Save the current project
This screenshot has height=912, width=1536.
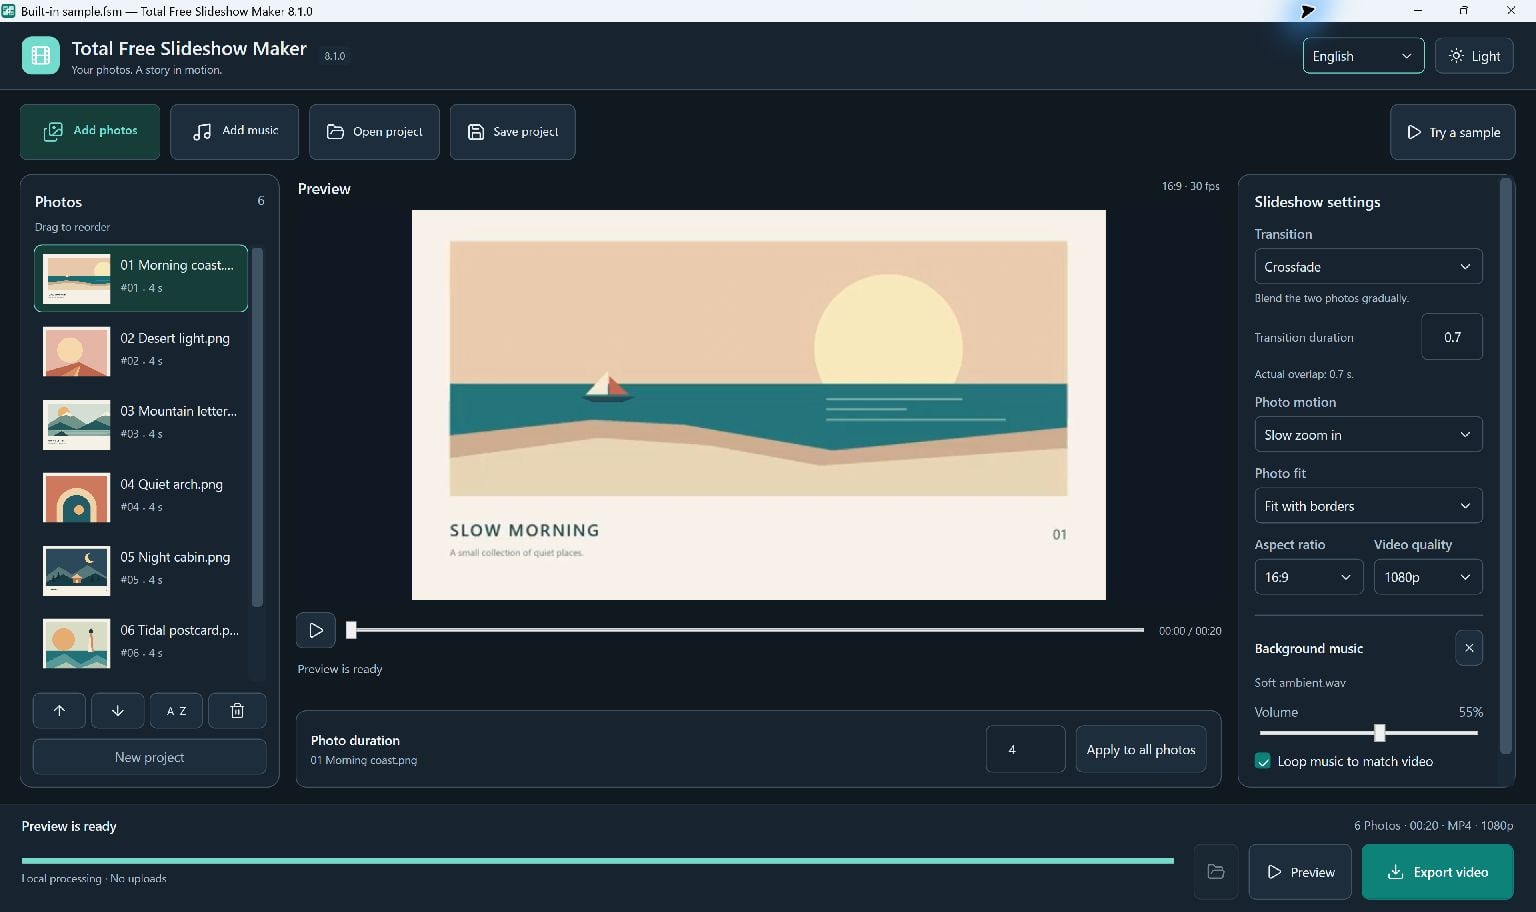coord(512,131)
